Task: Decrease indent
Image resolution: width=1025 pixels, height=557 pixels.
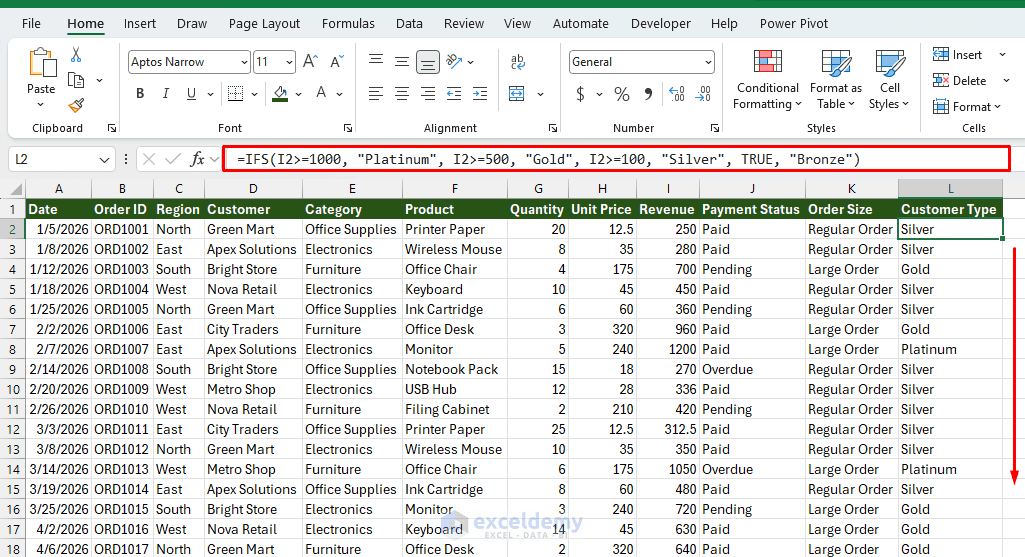Action: point(454,93)
